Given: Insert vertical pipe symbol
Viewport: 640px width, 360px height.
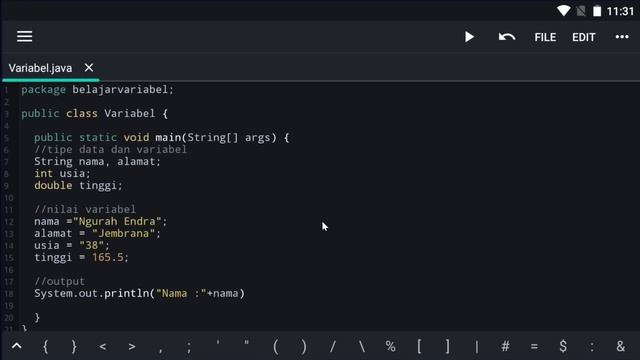Looking at the screenshot, I should [x=476, y=347].
